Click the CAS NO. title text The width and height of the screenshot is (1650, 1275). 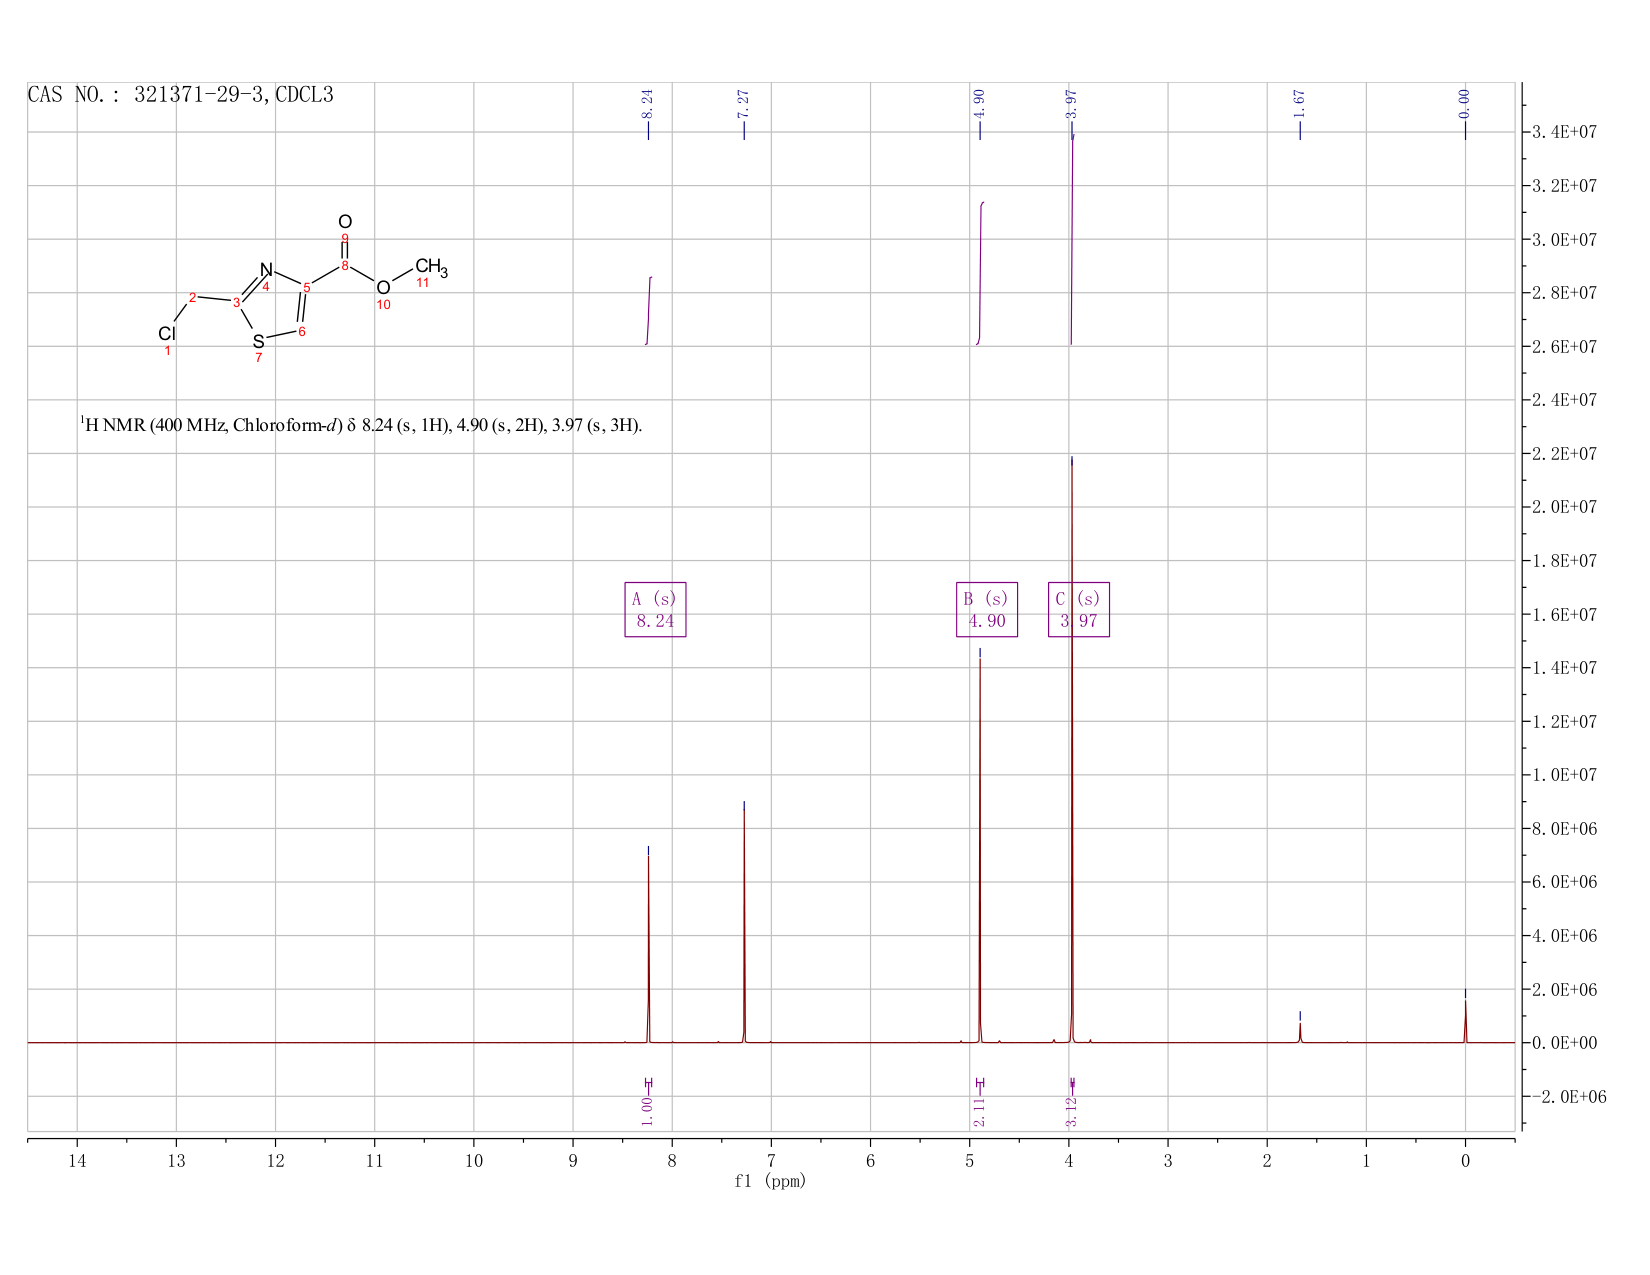click(x=181, y=95)
